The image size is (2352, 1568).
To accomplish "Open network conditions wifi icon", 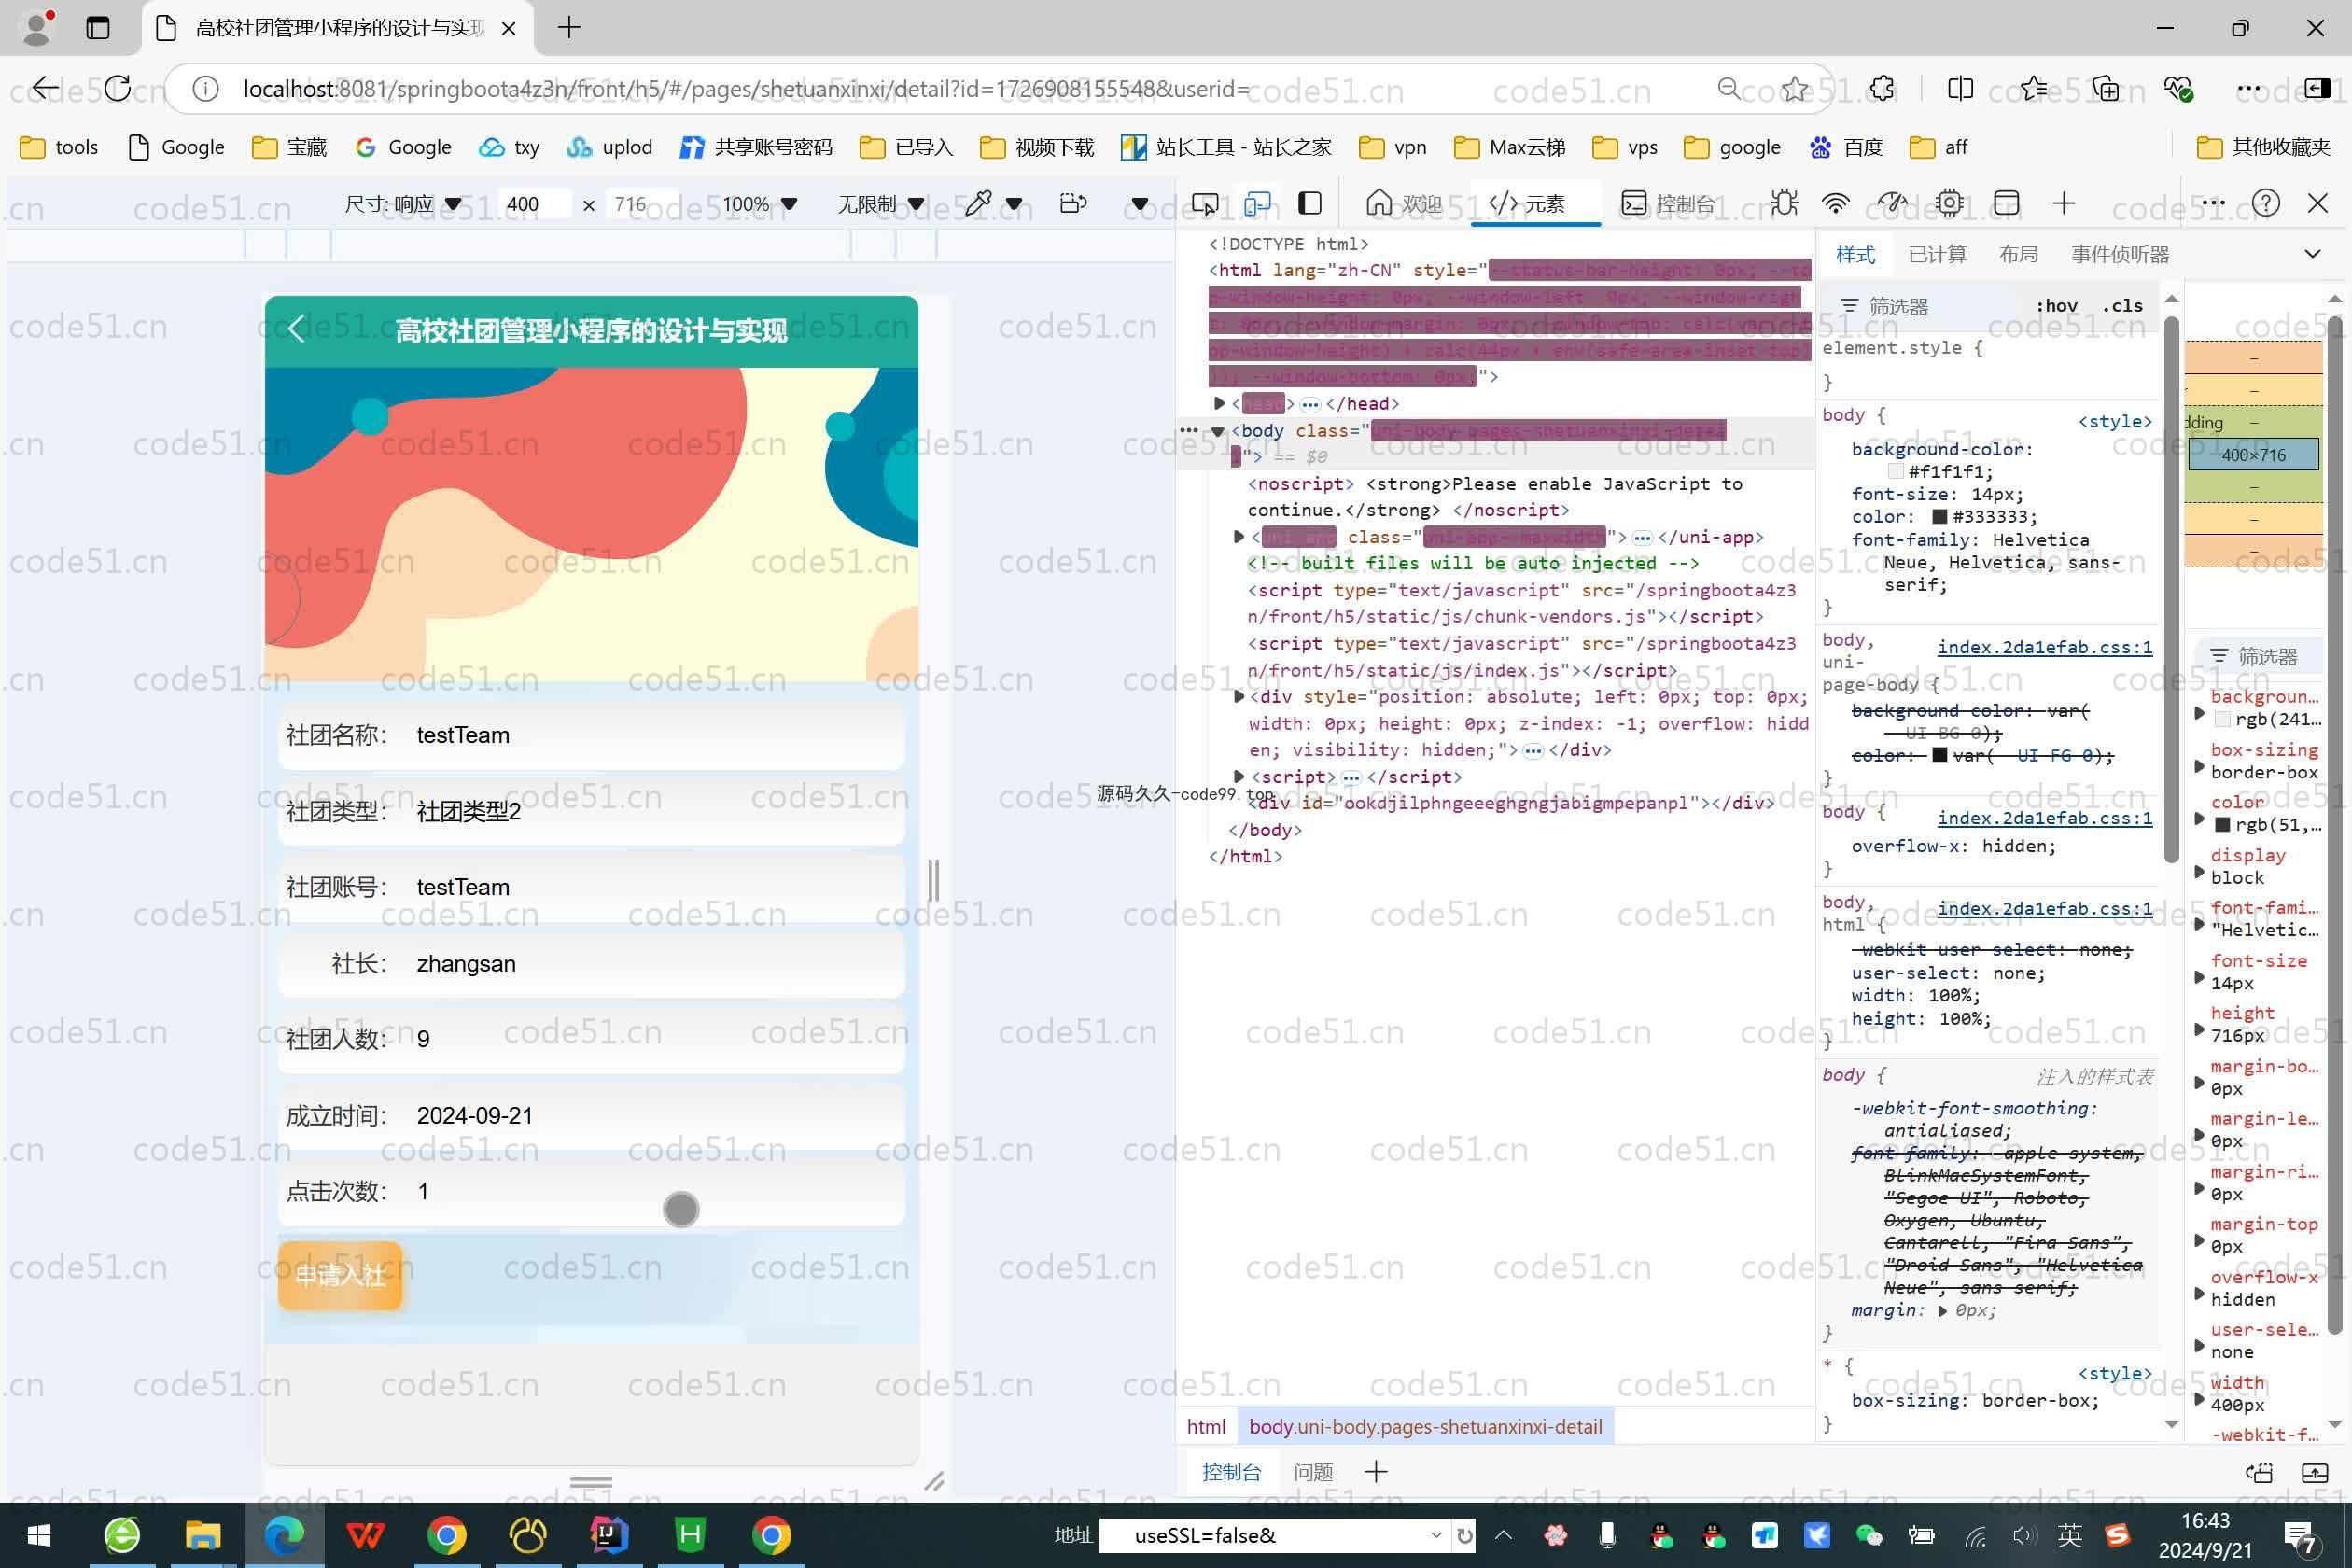I will tap(1836, 204).
